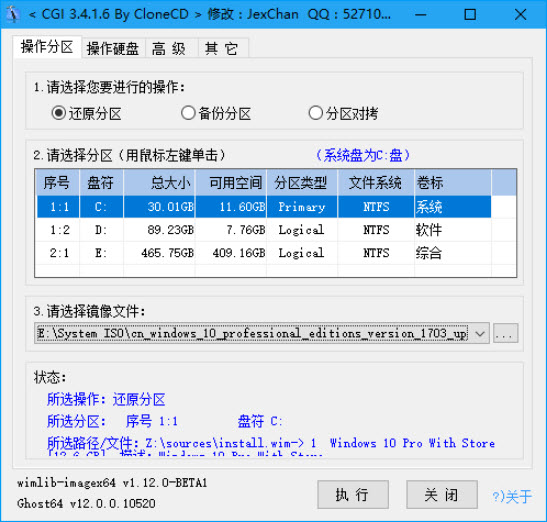
Task: Open the 其 它 tab
Action: (223, 48)
